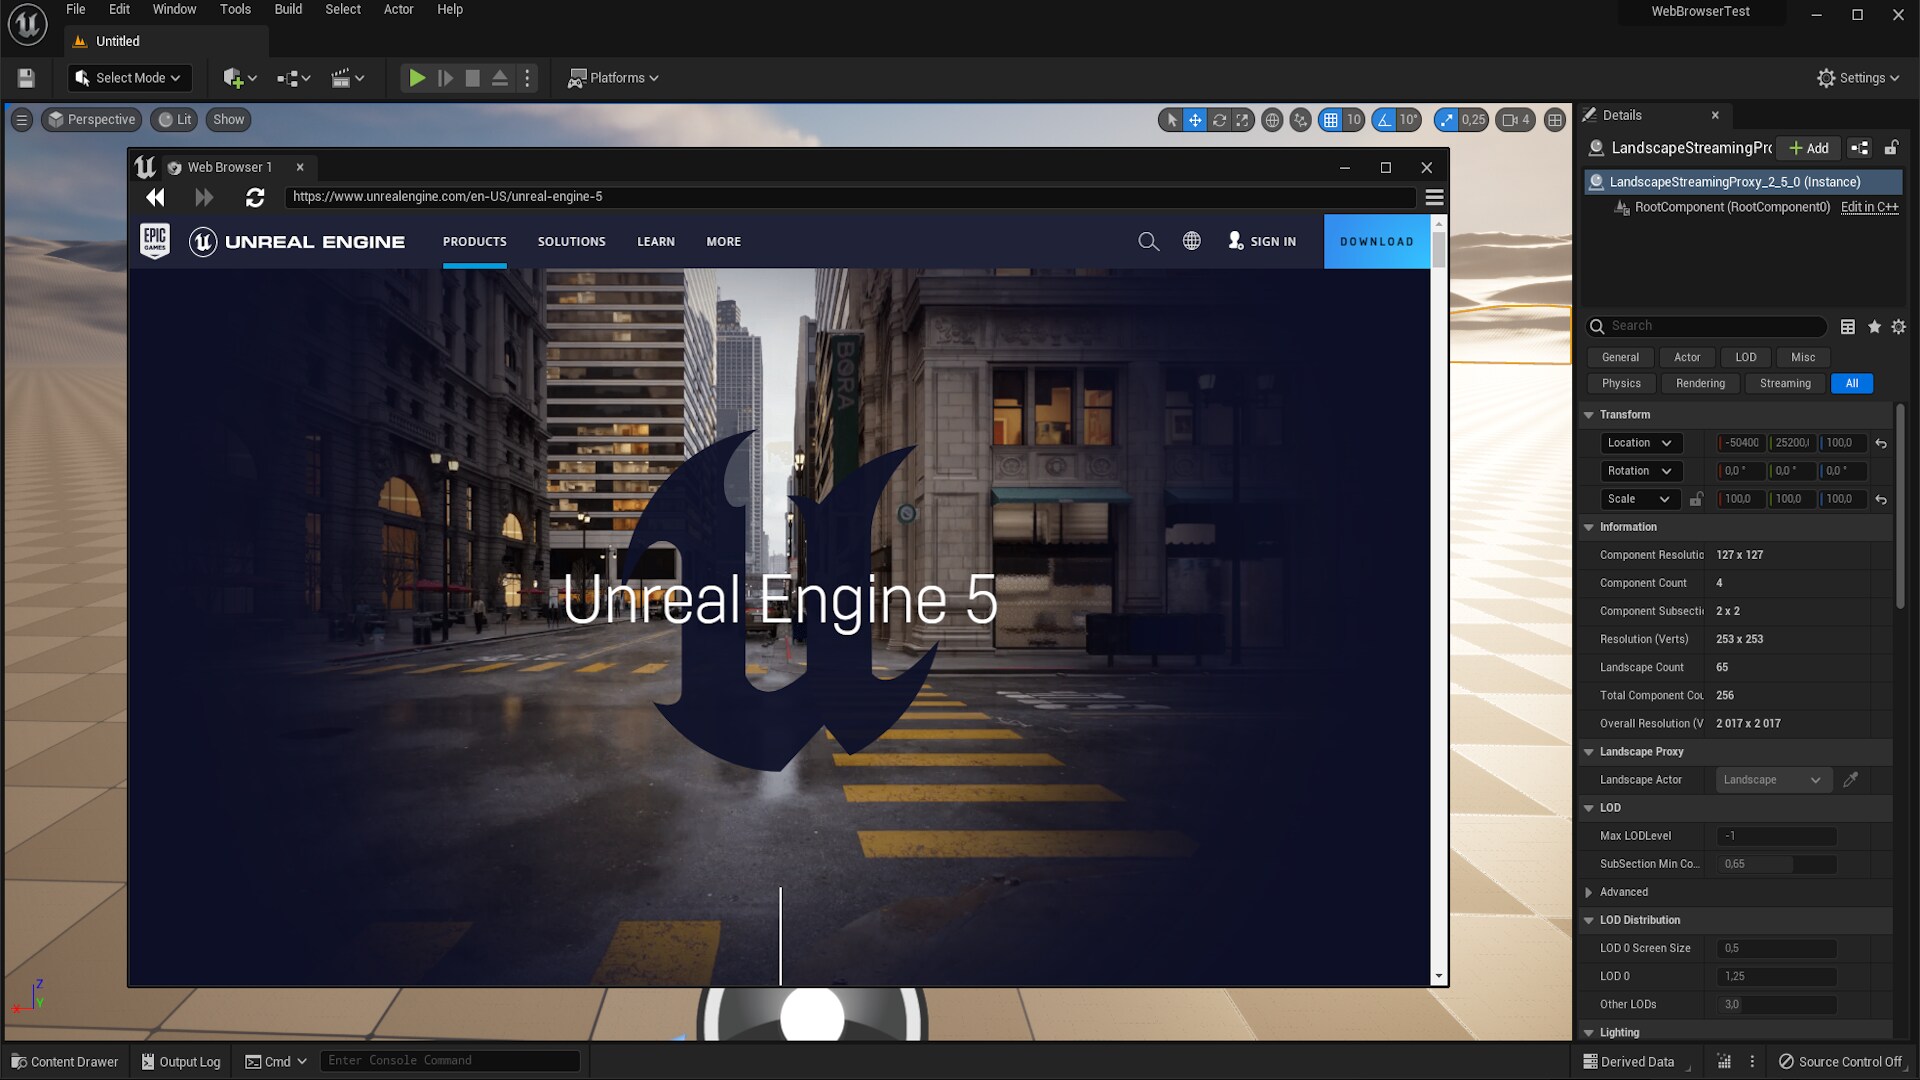Click the web page search magnifier
The height and width of the screenshot is (1080, 1920).
1148,241
